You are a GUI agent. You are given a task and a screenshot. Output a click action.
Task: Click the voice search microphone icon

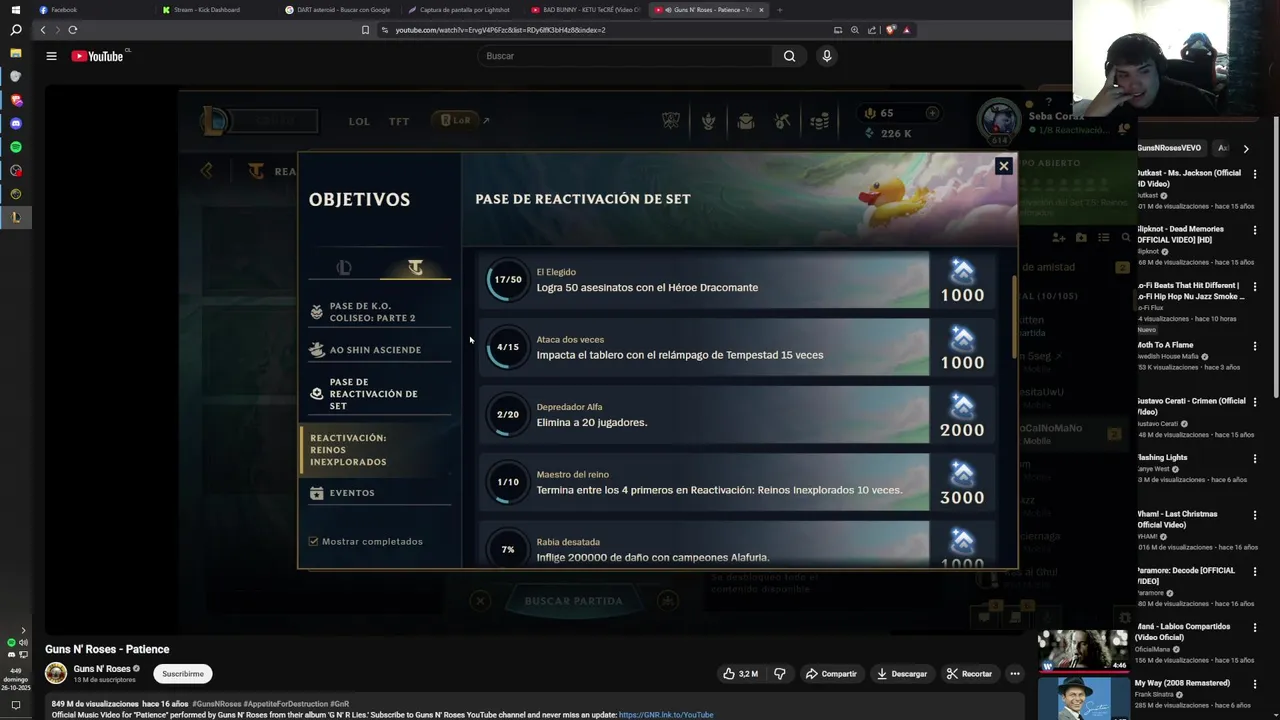tap(827, 56)
